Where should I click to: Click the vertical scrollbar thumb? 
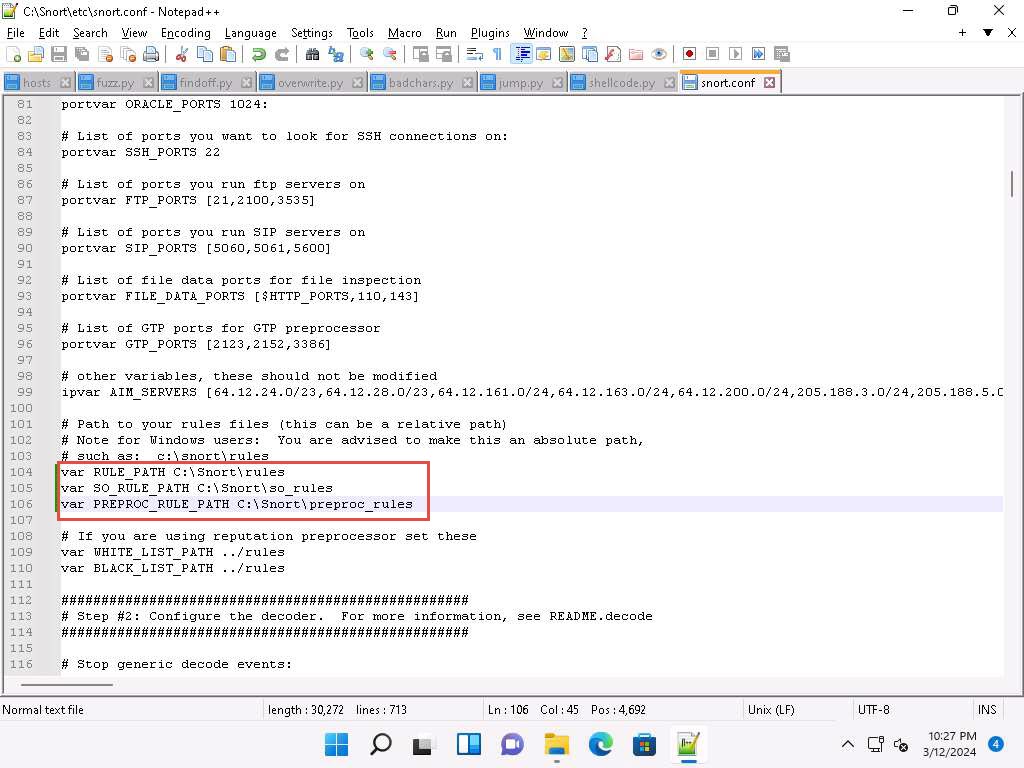tap(1013, 184)
